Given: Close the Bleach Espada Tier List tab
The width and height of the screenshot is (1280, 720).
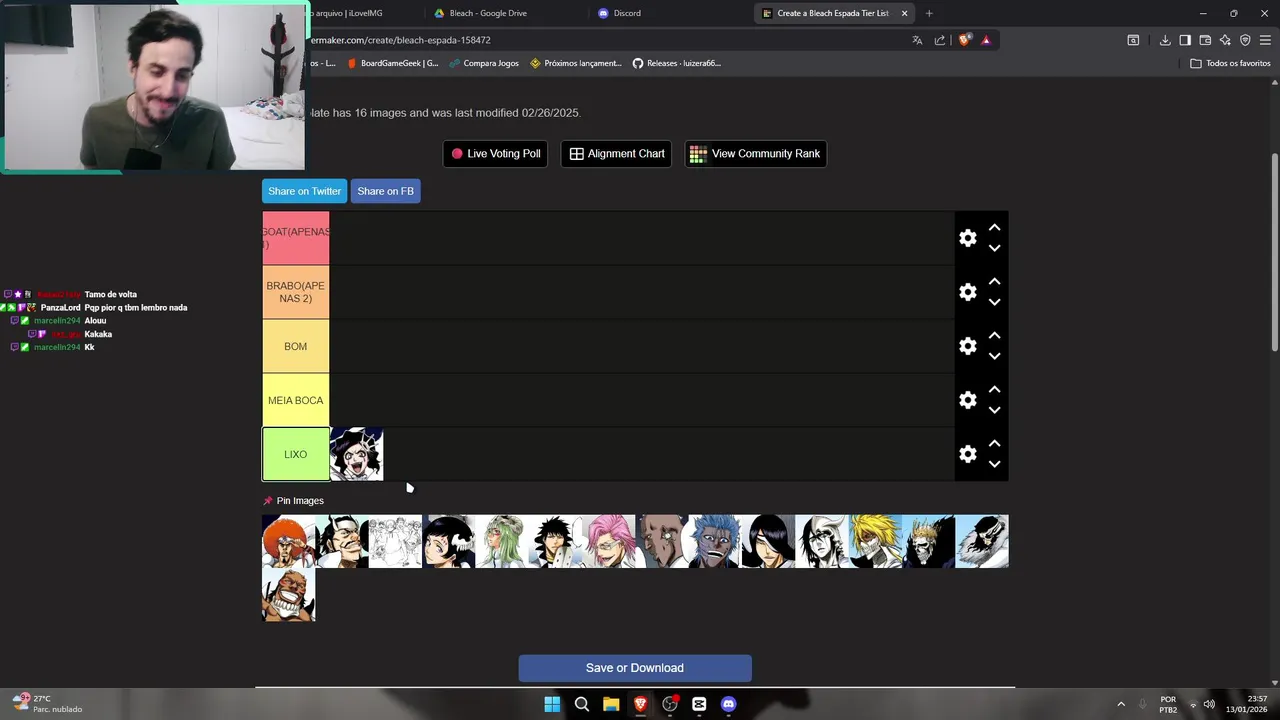Looking at the screenshot, I should pyautogui.click(x=904, y=13).
